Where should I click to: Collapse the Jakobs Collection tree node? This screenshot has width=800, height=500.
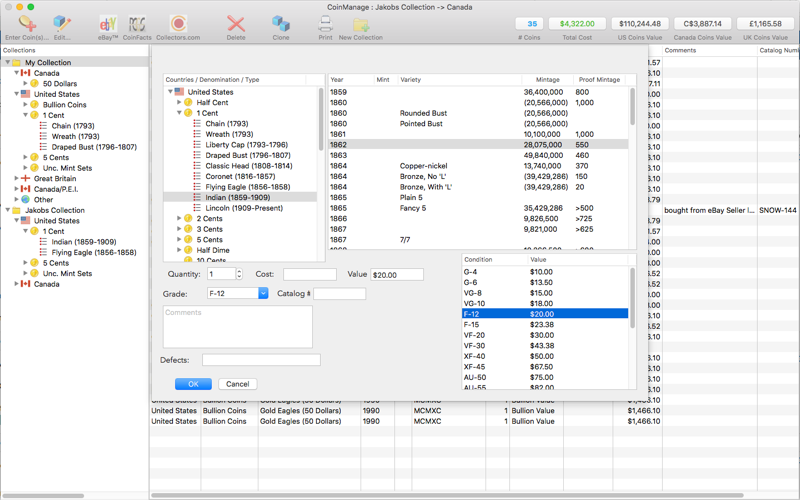(8, 210)
